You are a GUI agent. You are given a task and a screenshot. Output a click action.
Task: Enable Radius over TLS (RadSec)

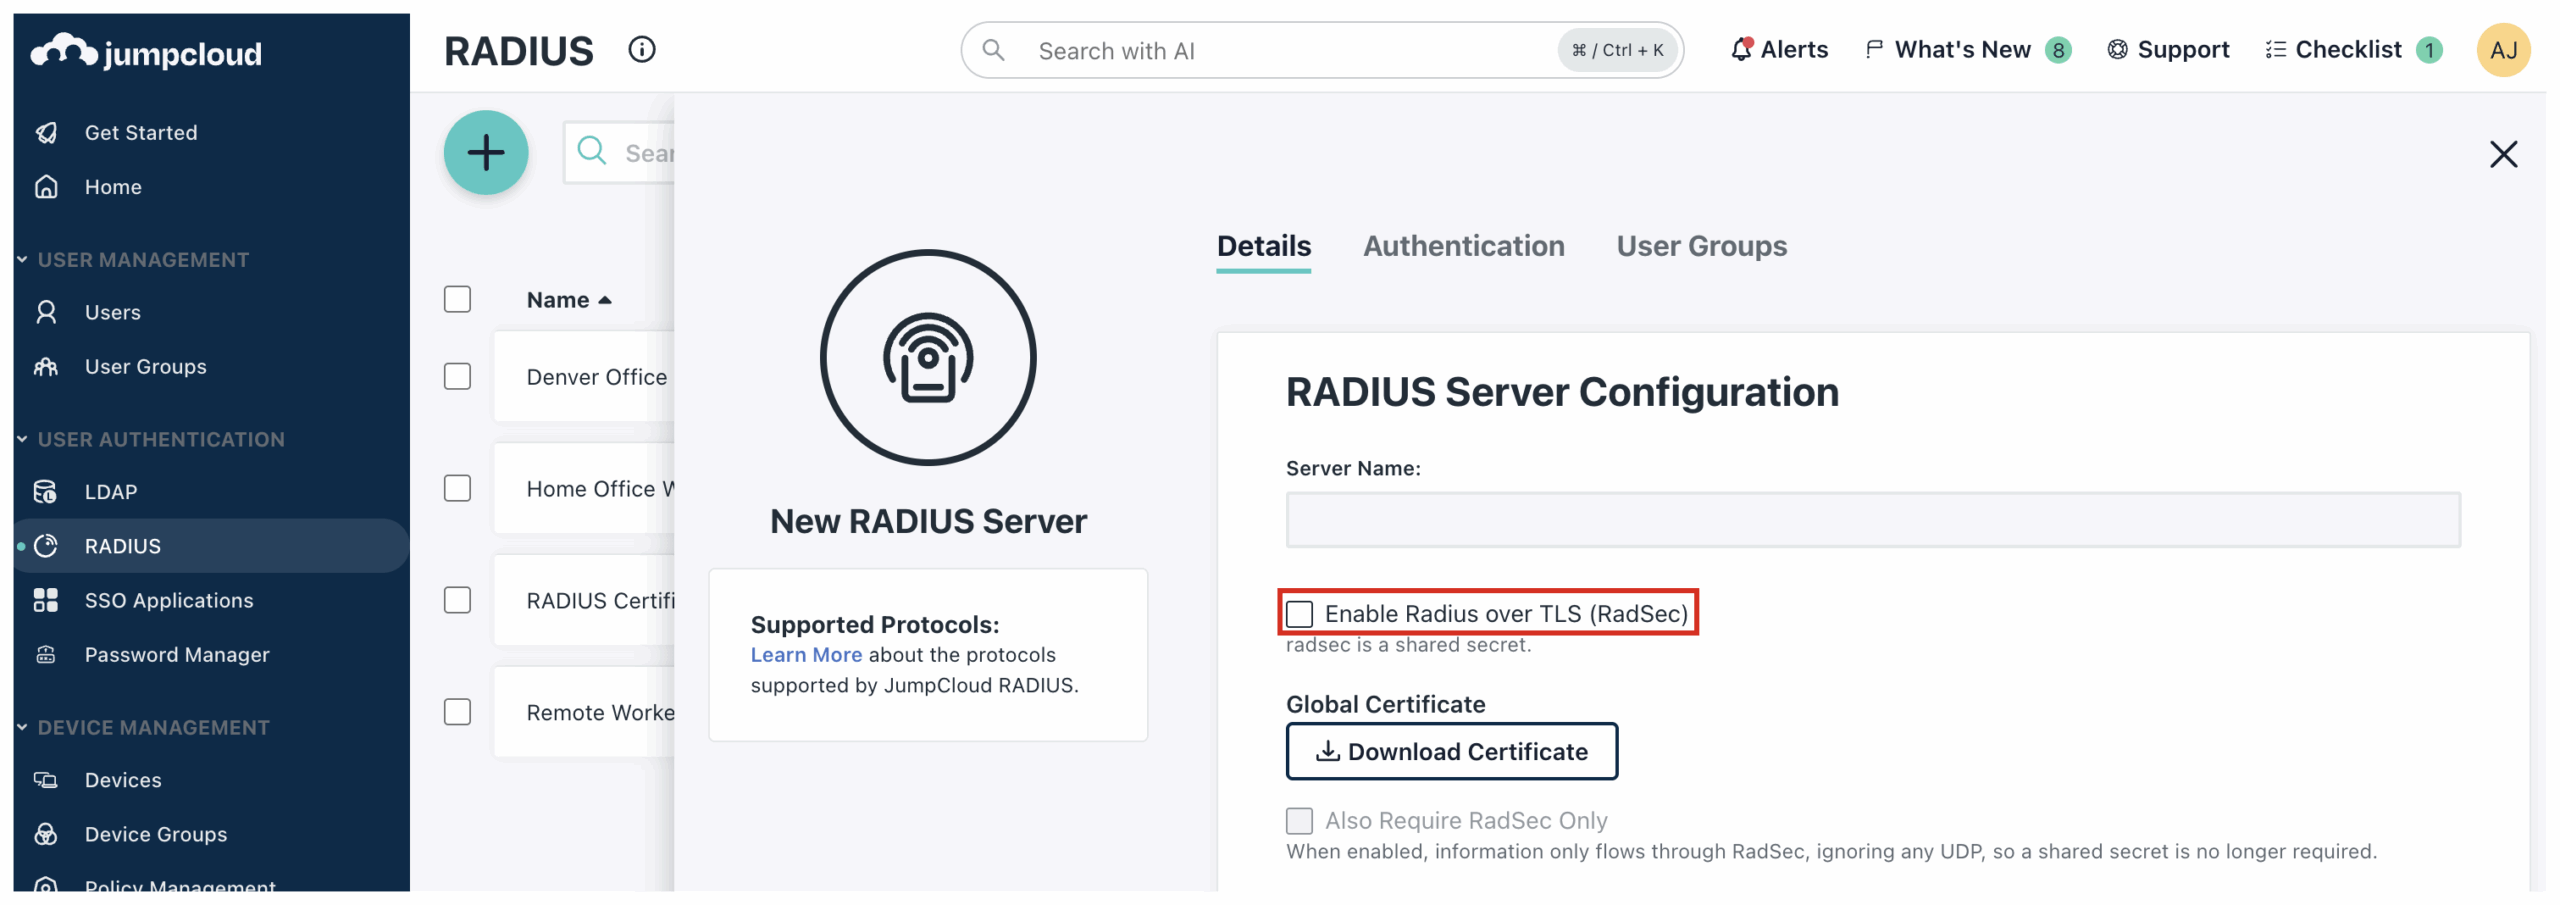pyautogui.click(x=1300, y=613)
